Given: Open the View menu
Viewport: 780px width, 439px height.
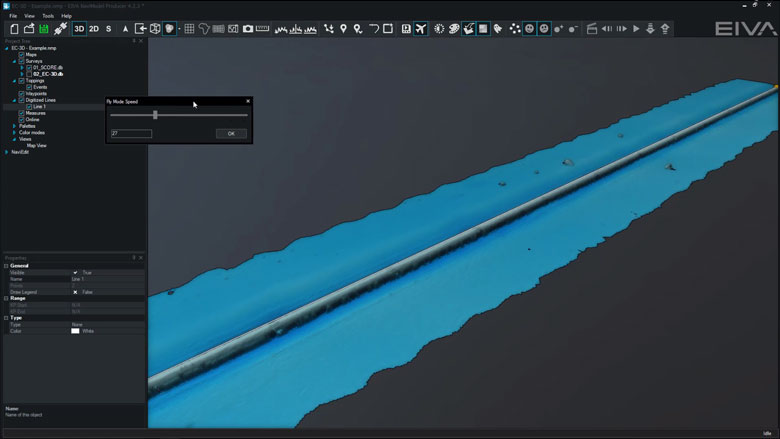Looking at the screenshot, I should point(29,16).
